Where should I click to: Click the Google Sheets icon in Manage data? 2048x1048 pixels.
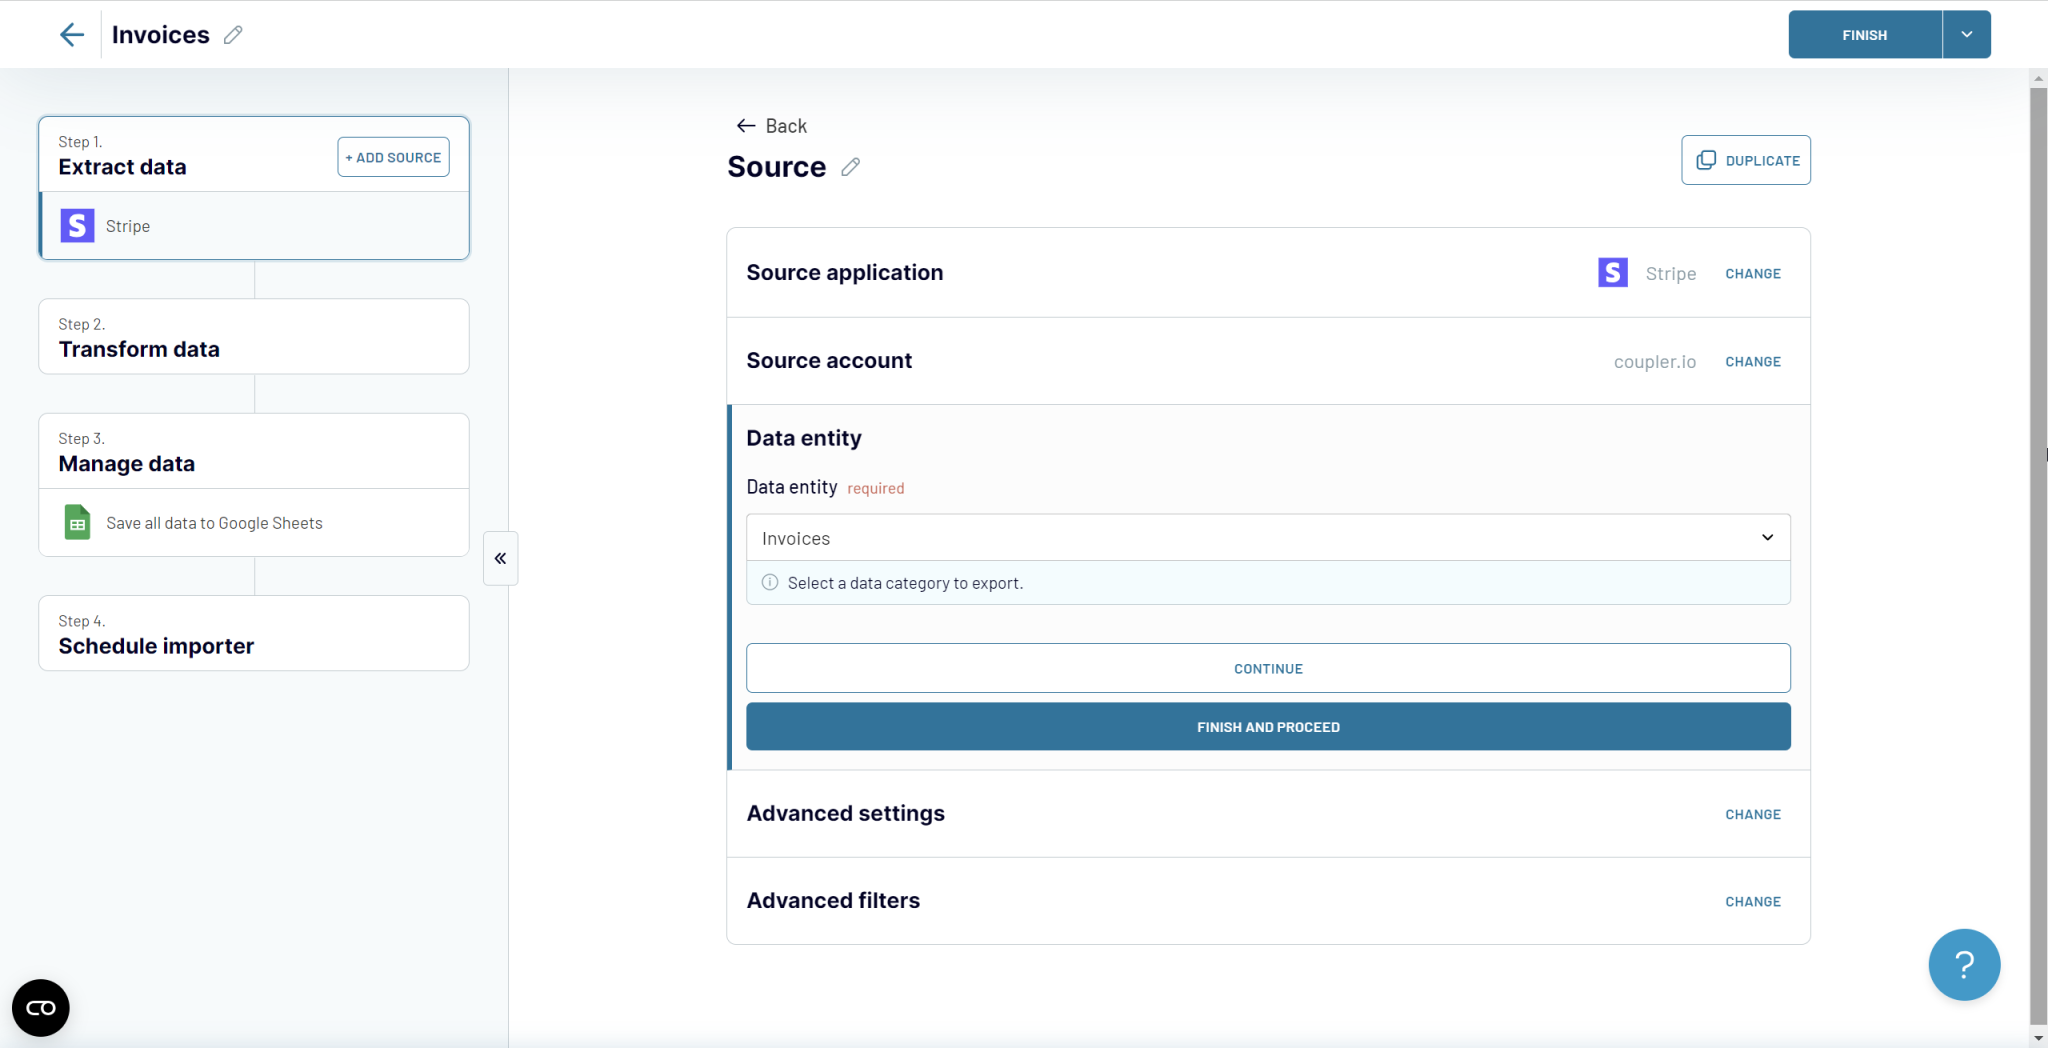tap(76, 522)
